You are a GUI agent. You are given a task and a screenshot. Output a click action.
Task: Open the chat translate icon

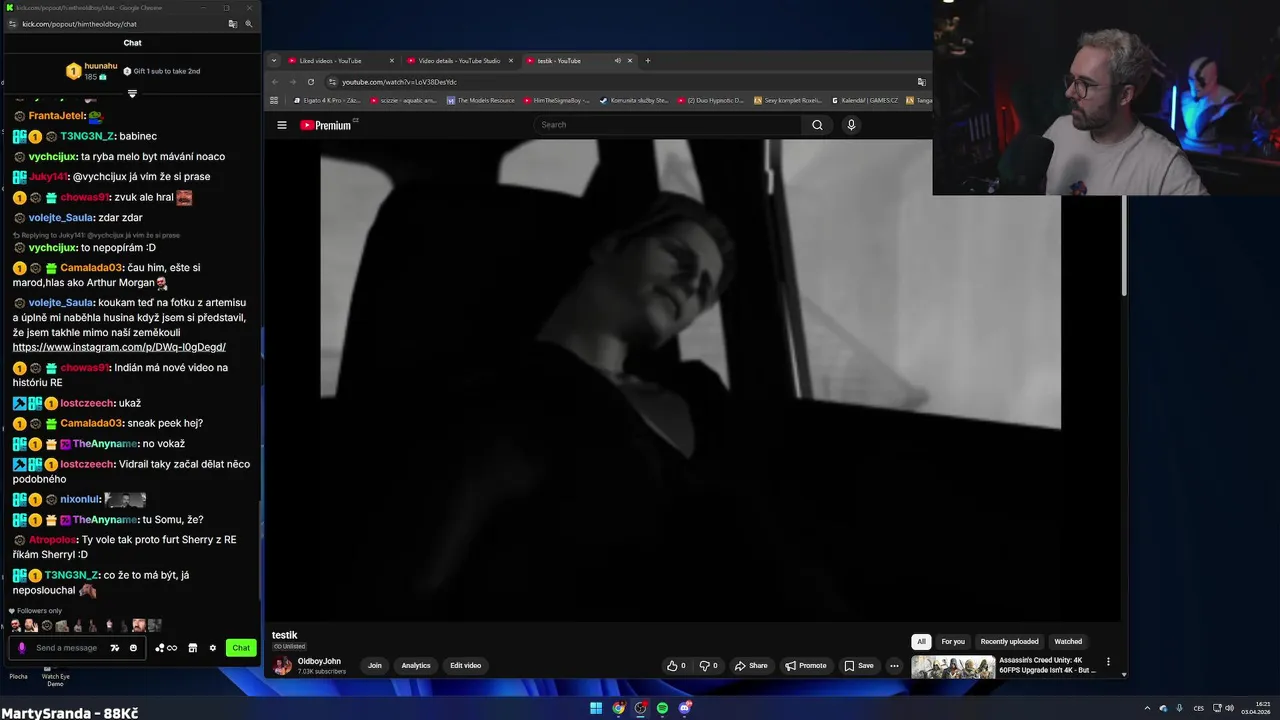point(115,648)
